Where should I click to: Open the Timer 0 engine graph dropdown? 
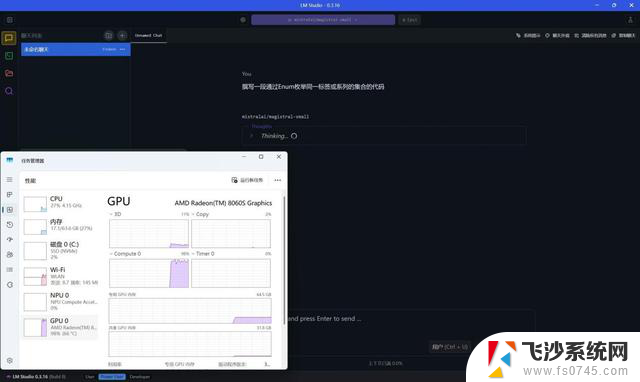pyautogui.click(x=203, y=253)
